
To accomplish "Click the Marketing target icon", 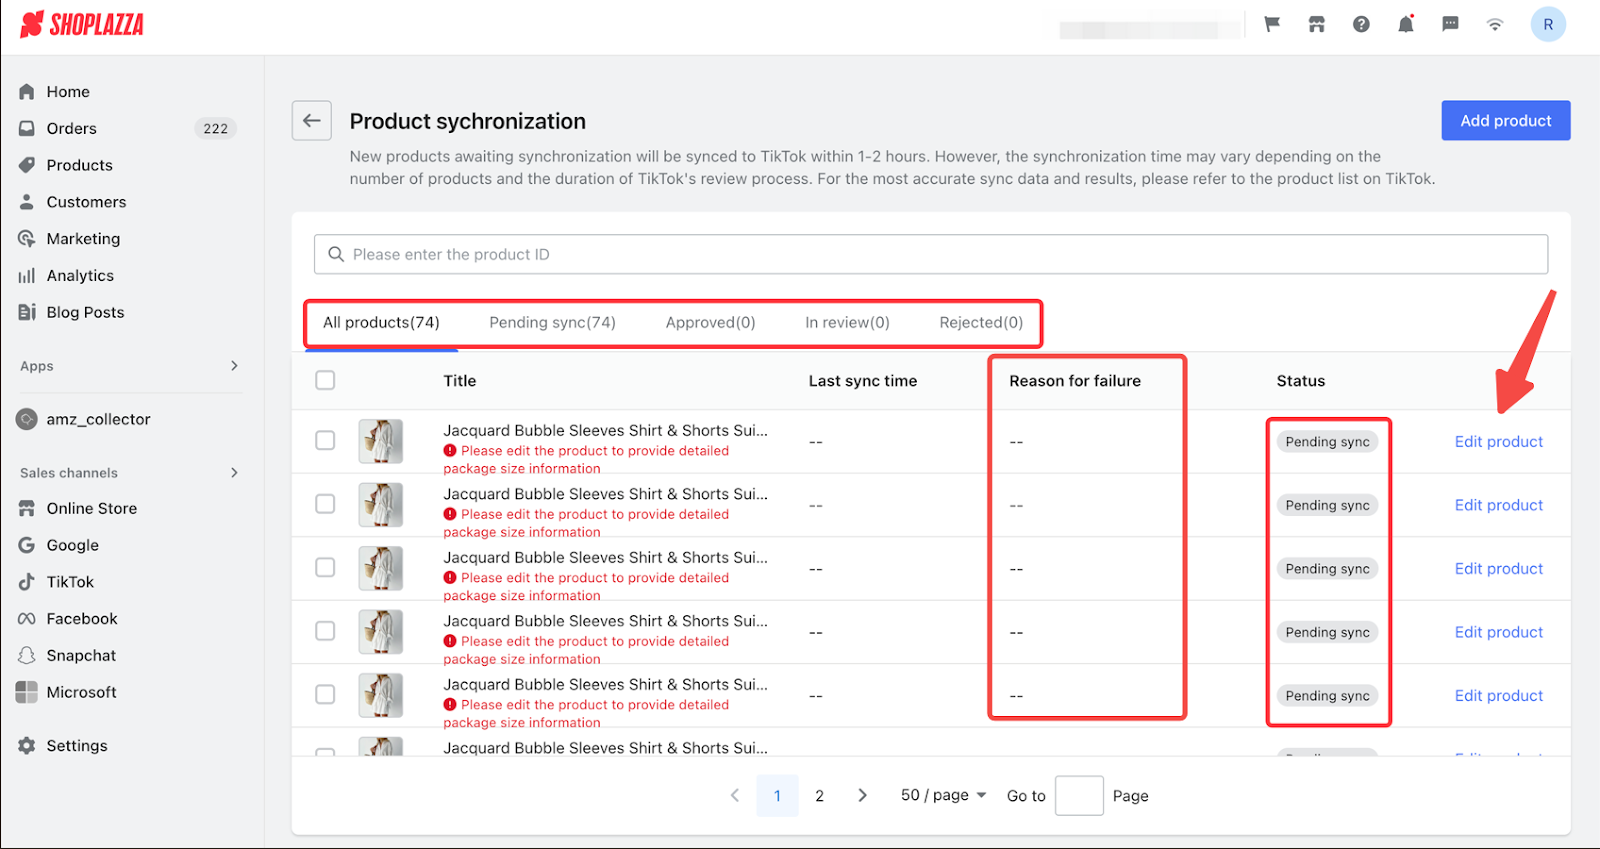I will 27,239.
